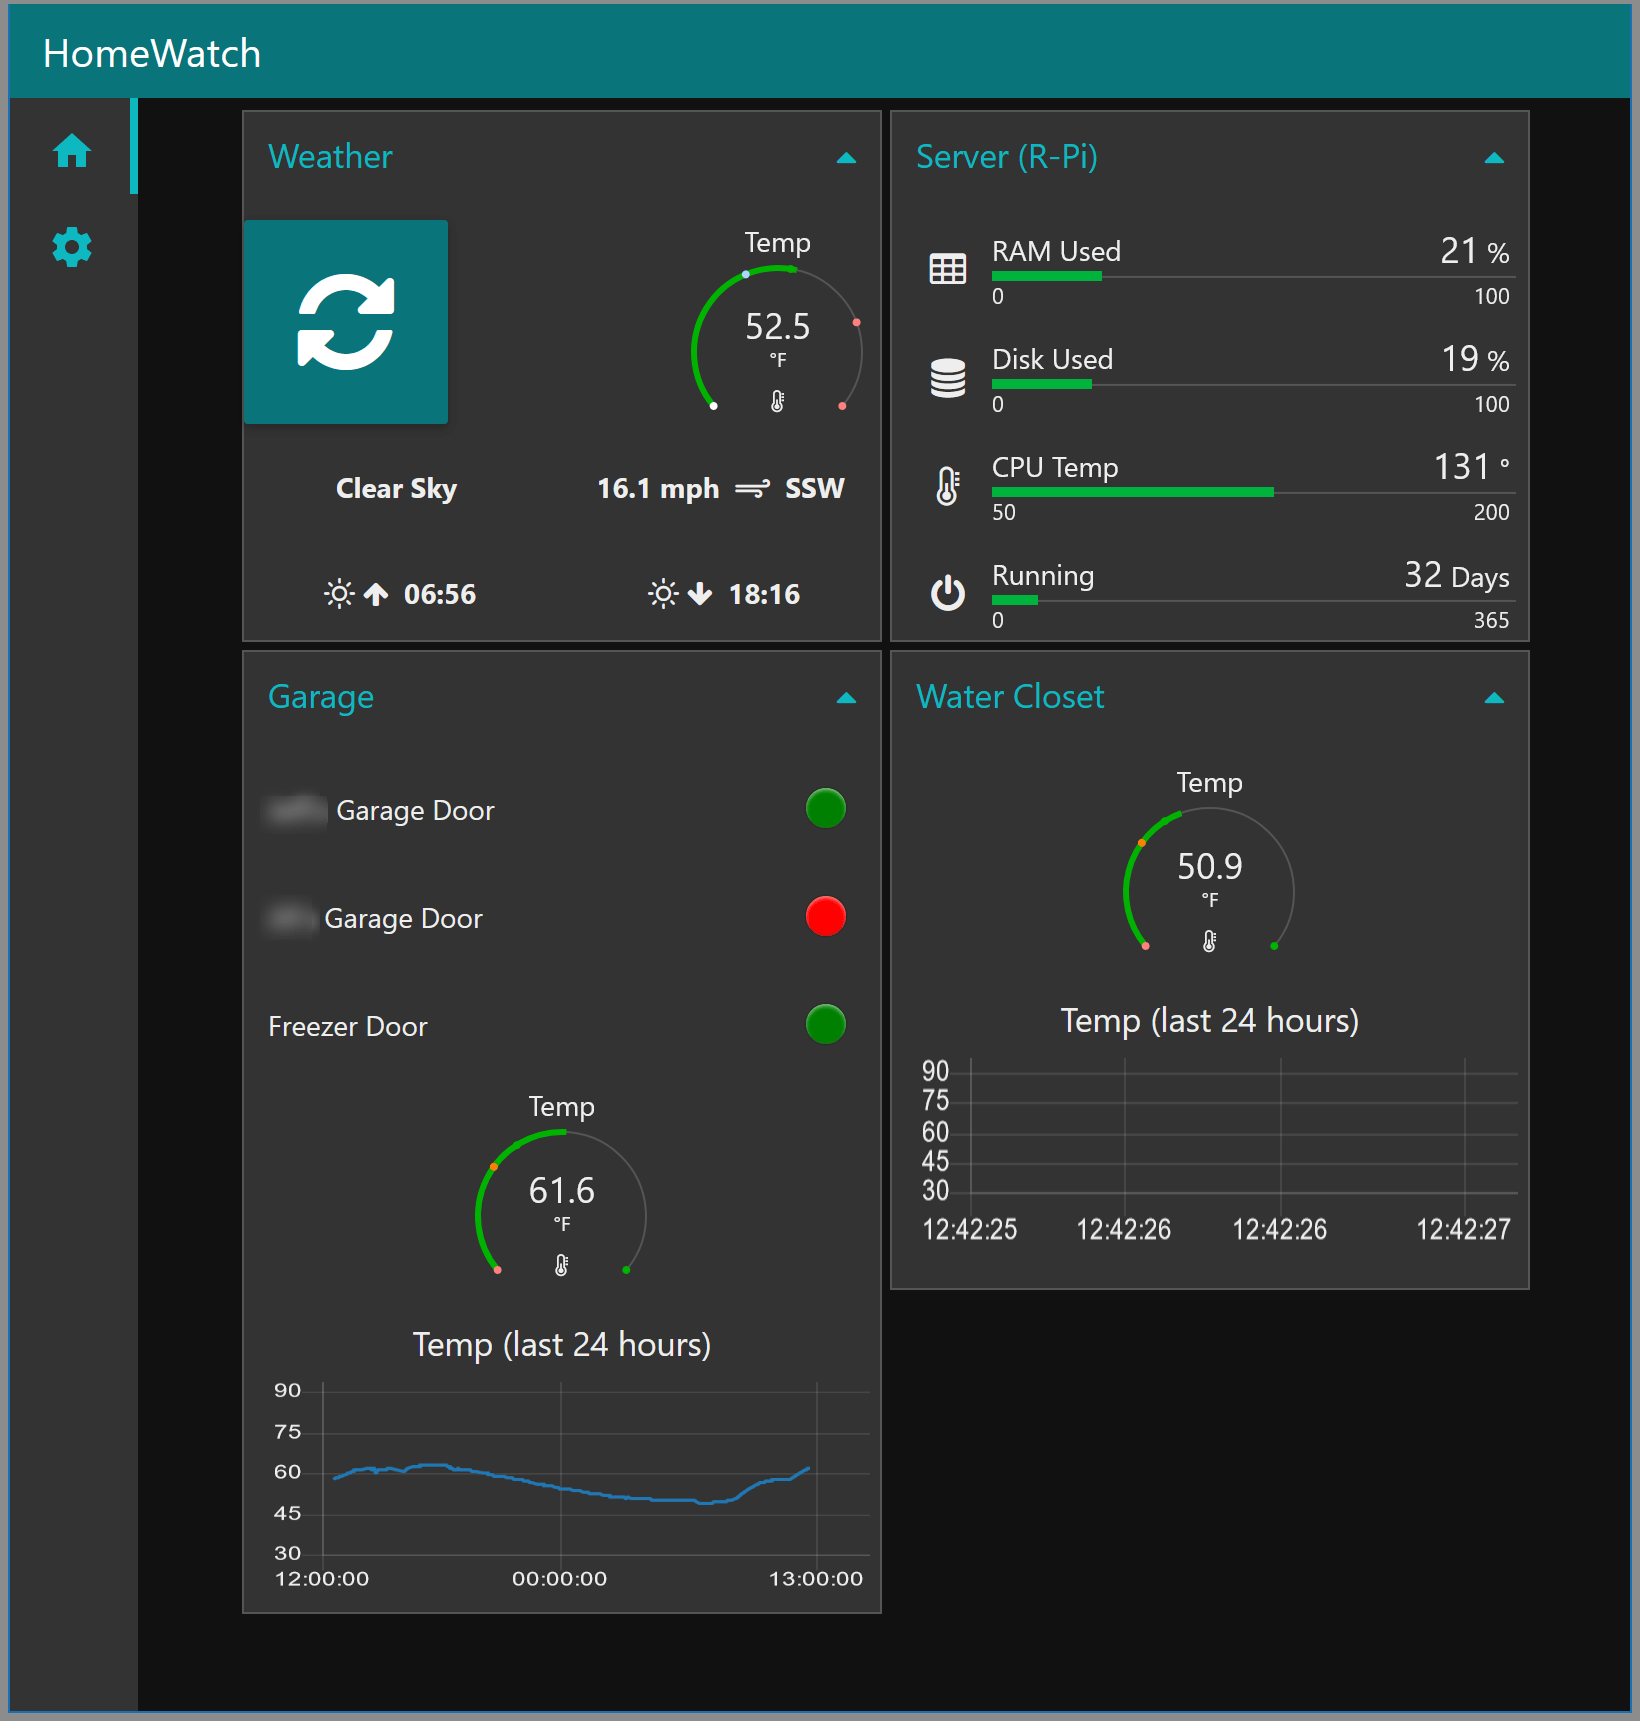1640x1721 pixels.
Task: Click the weather refresh button
Action: [346, 322]
